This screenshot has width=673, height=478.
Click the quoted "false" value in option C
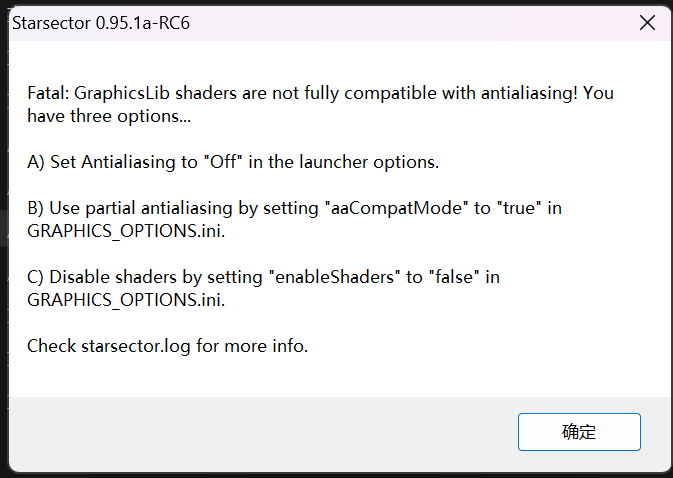coord(440,277)
